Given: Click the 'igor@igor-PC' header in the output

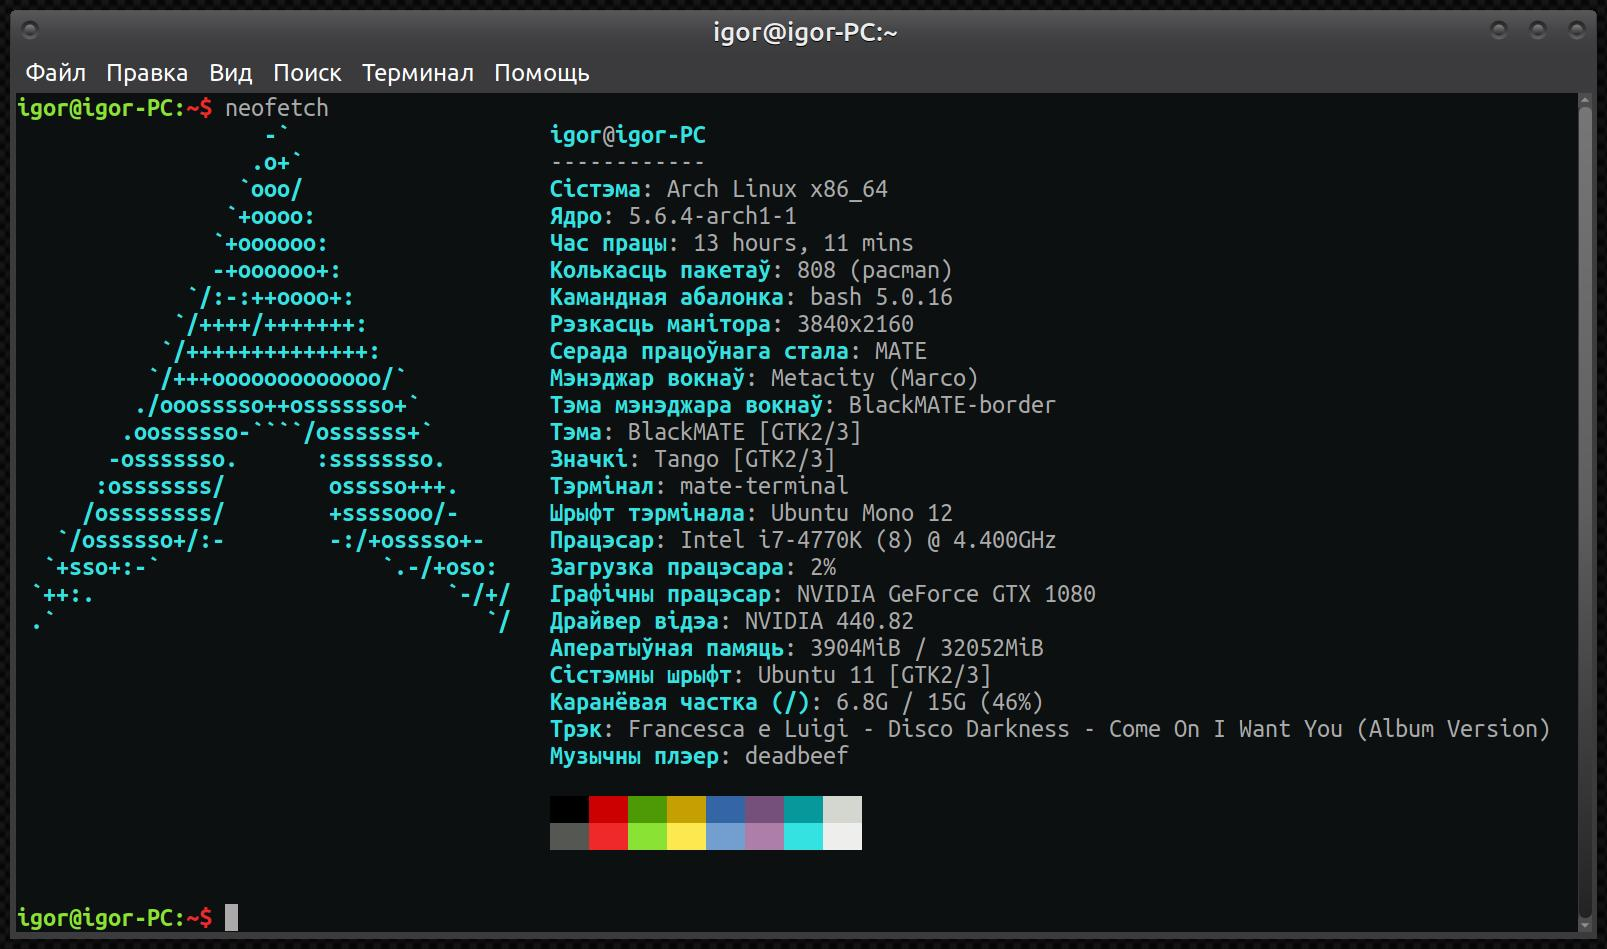Looking at the screenshot, I should point(628,135).
